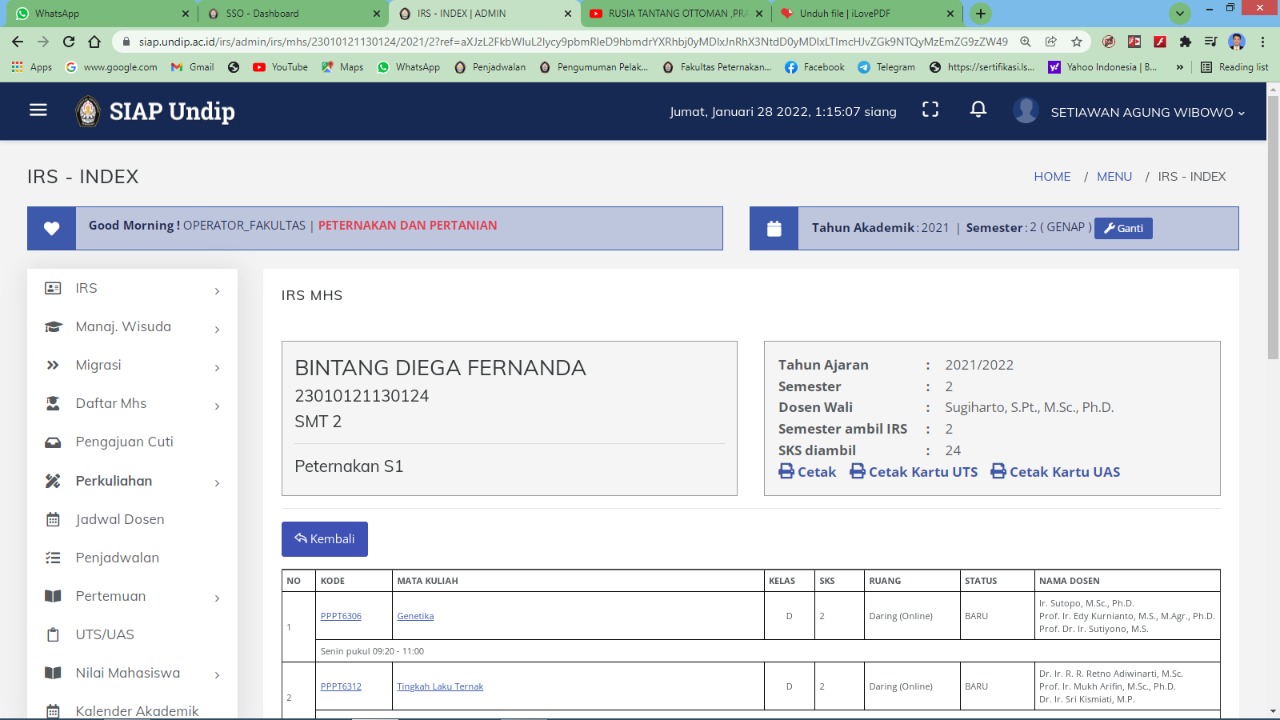The image size is (1280, 720).
Task: Open the Genetika course link
Action: tap(415, 616)
